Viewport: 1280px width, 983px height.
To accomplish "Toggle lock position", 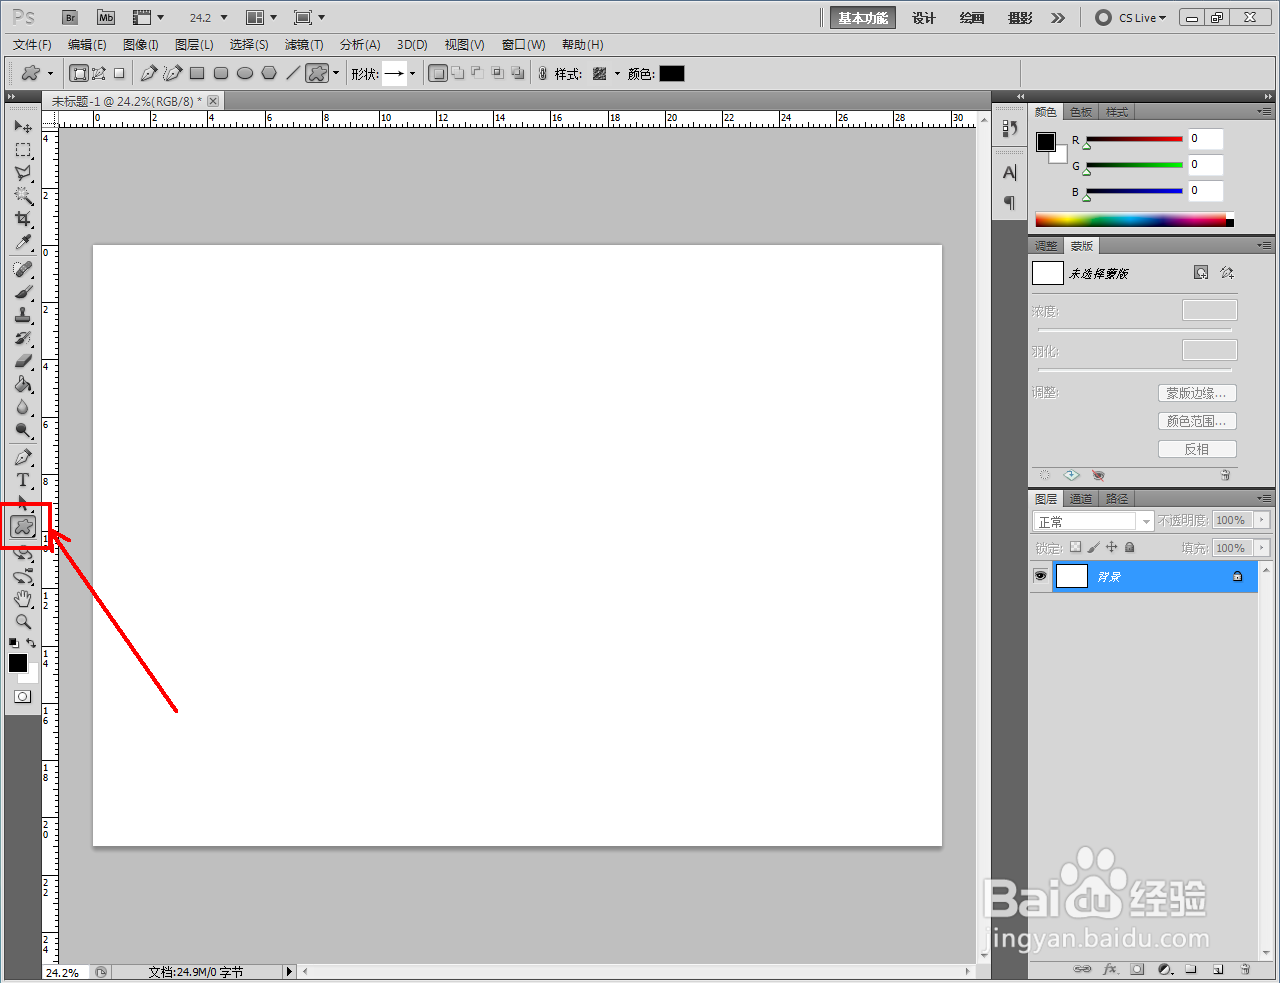I will (x=1111, y=547).
